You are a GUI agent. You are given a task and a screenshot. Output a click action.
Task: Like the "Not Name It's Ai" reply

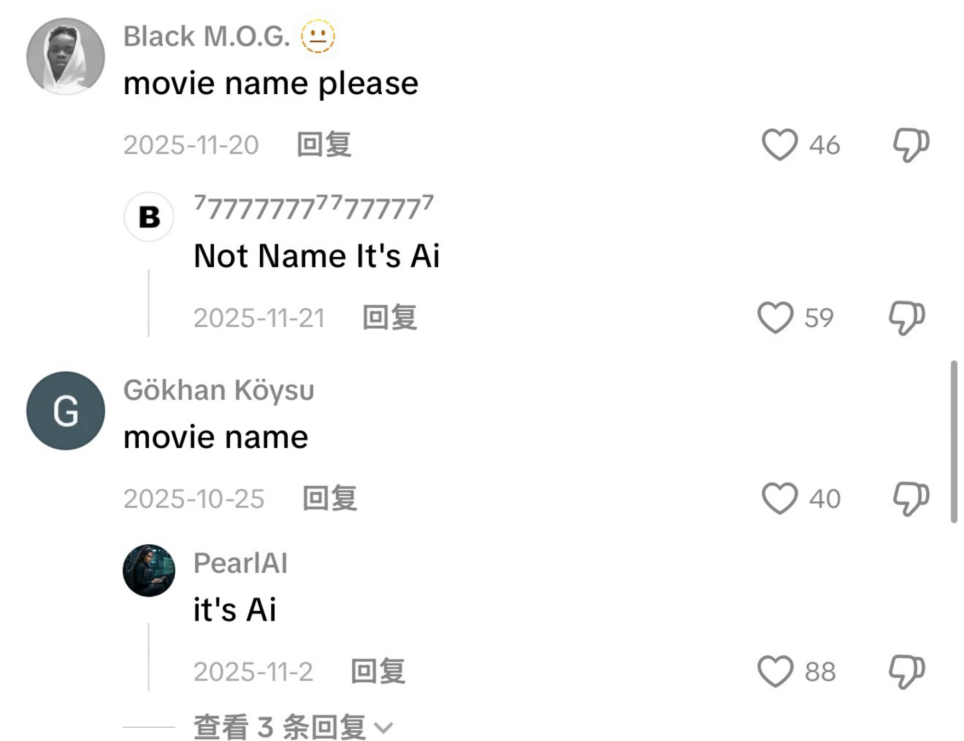[x=775, y=318]
